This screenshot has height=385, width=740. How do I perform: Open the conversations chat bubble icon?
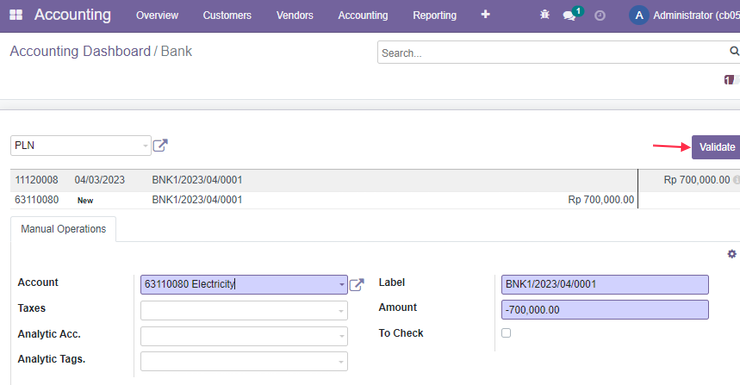click(569, 16)
